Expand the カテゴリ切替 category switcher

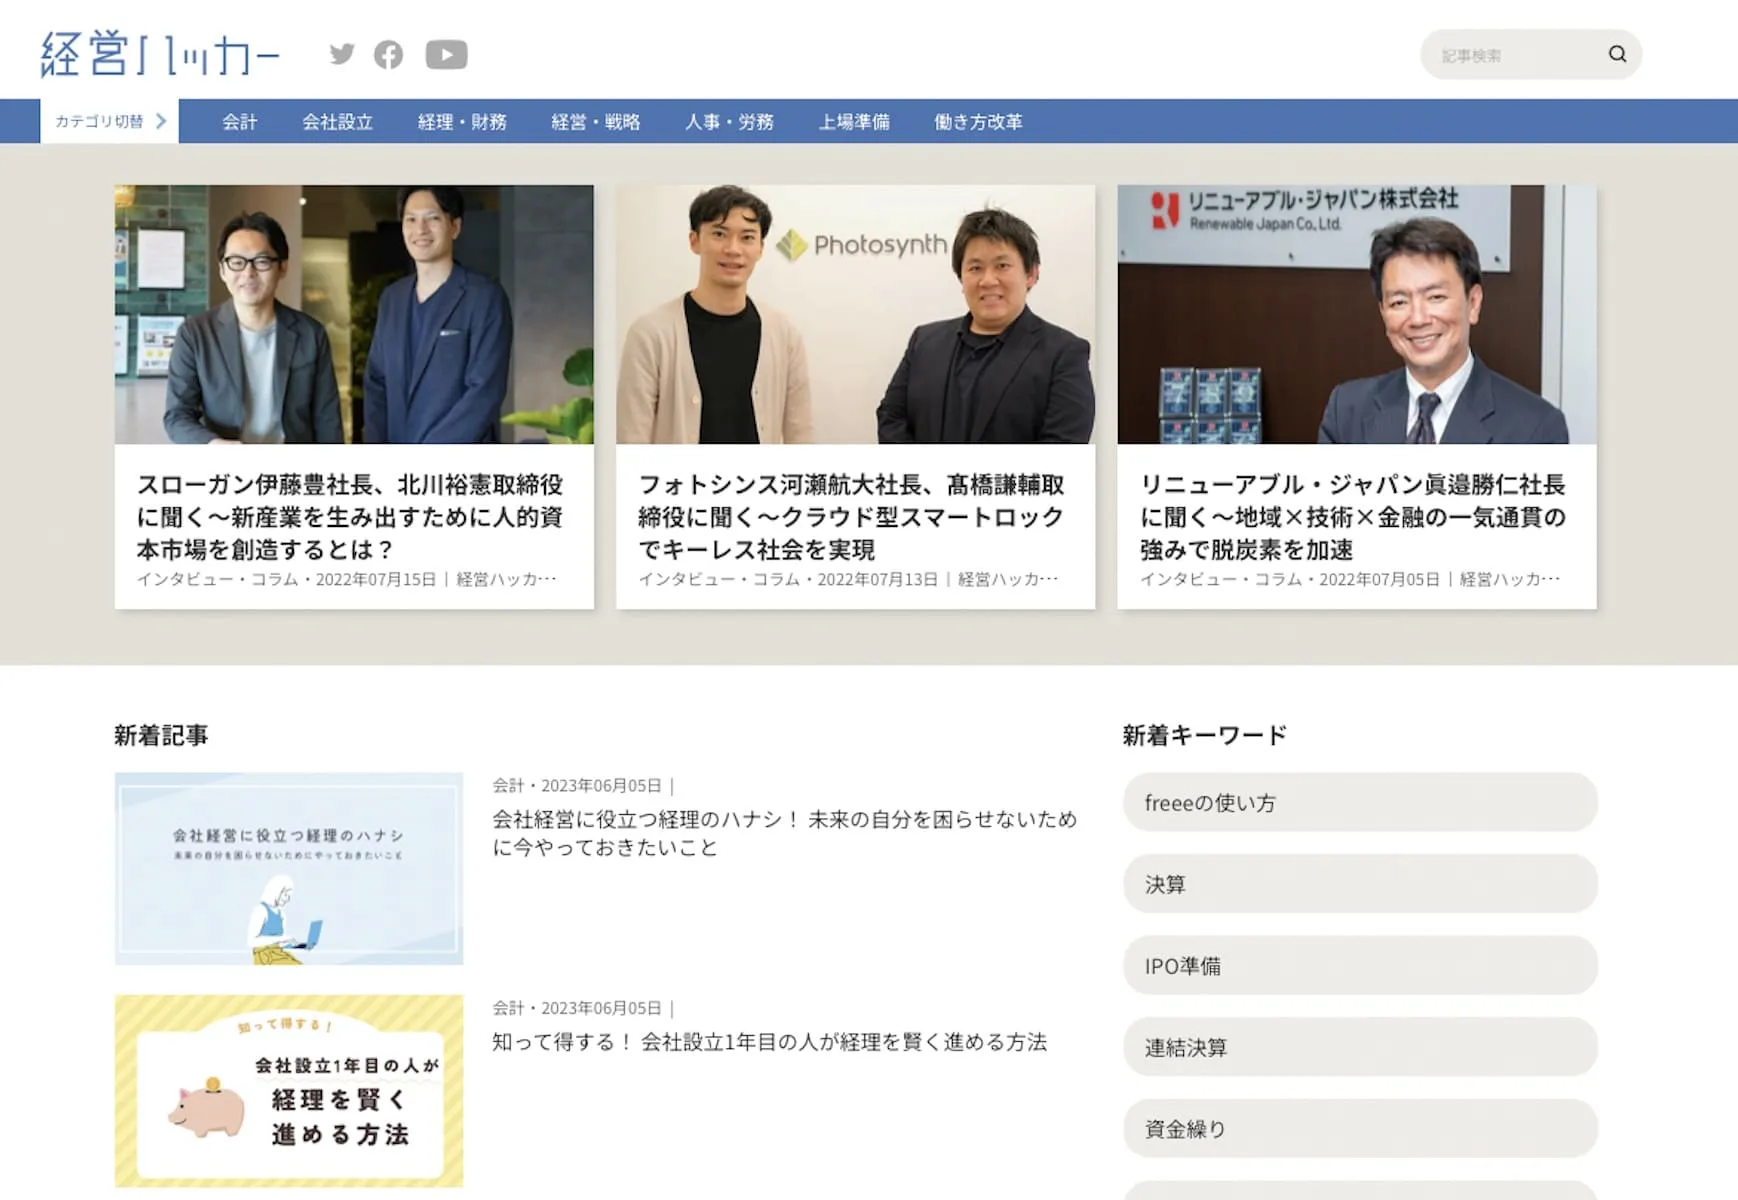[110, 121]
